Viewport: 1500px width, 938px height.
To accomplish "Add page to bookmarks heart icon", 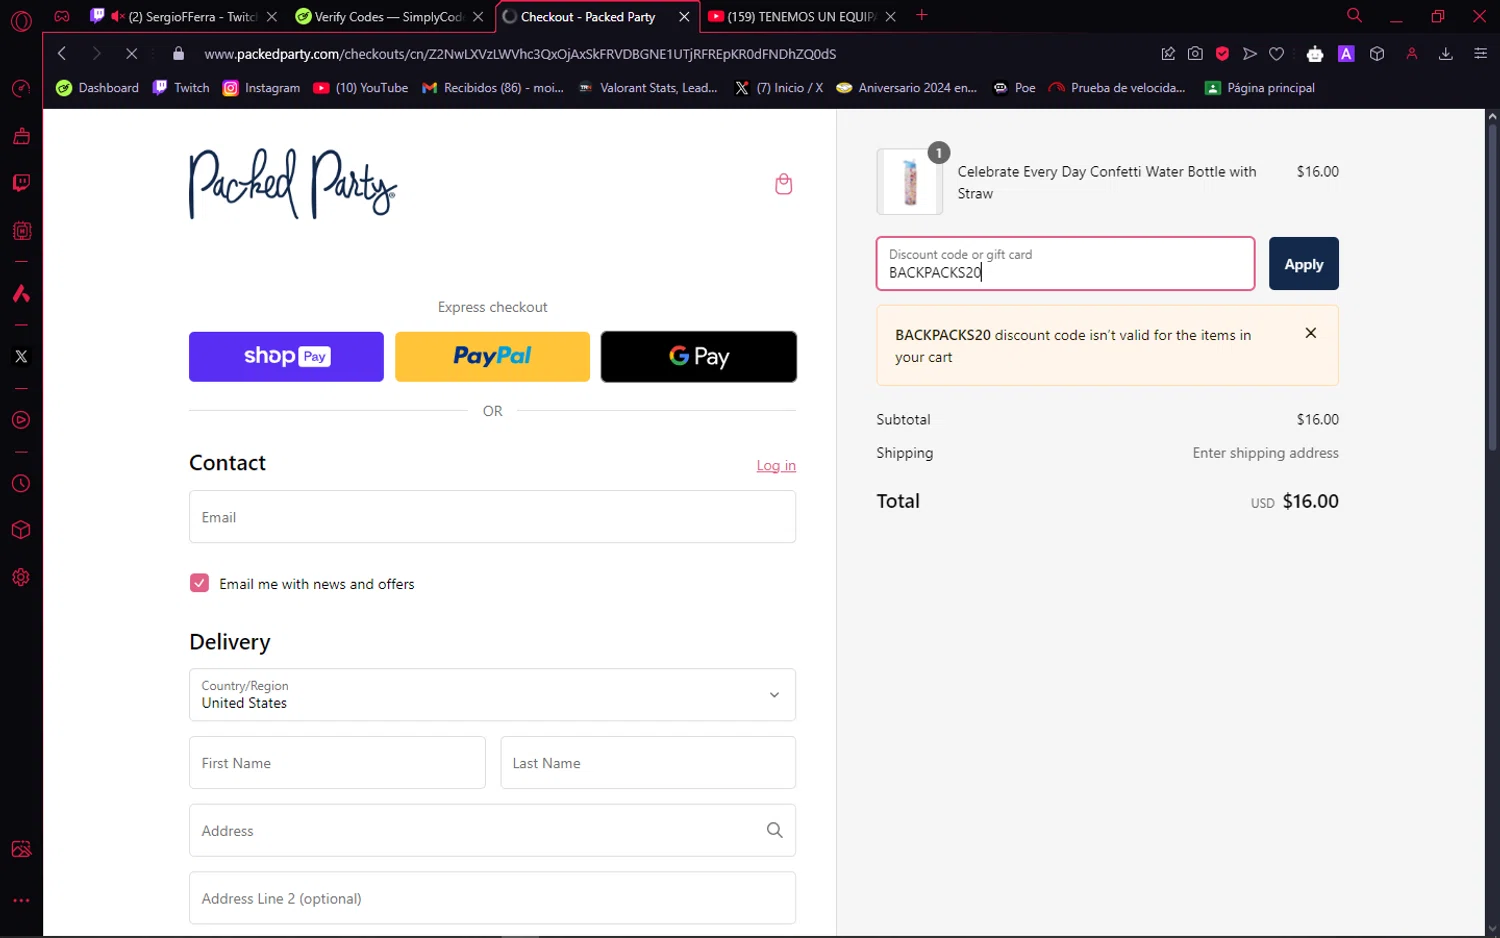I will point(1277,54).
